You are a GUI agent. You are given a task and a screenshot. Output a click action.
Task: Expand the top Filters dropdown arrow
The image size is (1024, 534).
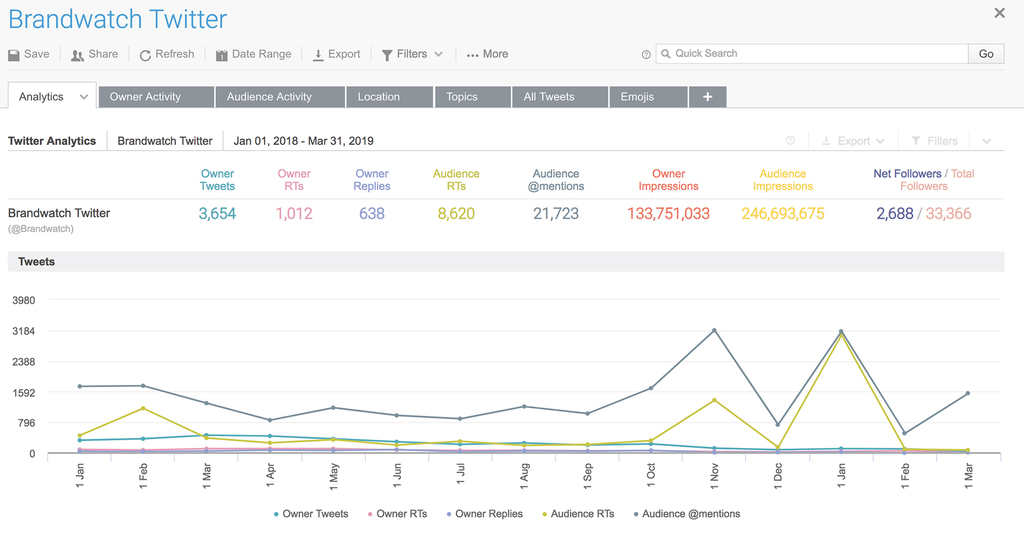click(x=438, y=54)
